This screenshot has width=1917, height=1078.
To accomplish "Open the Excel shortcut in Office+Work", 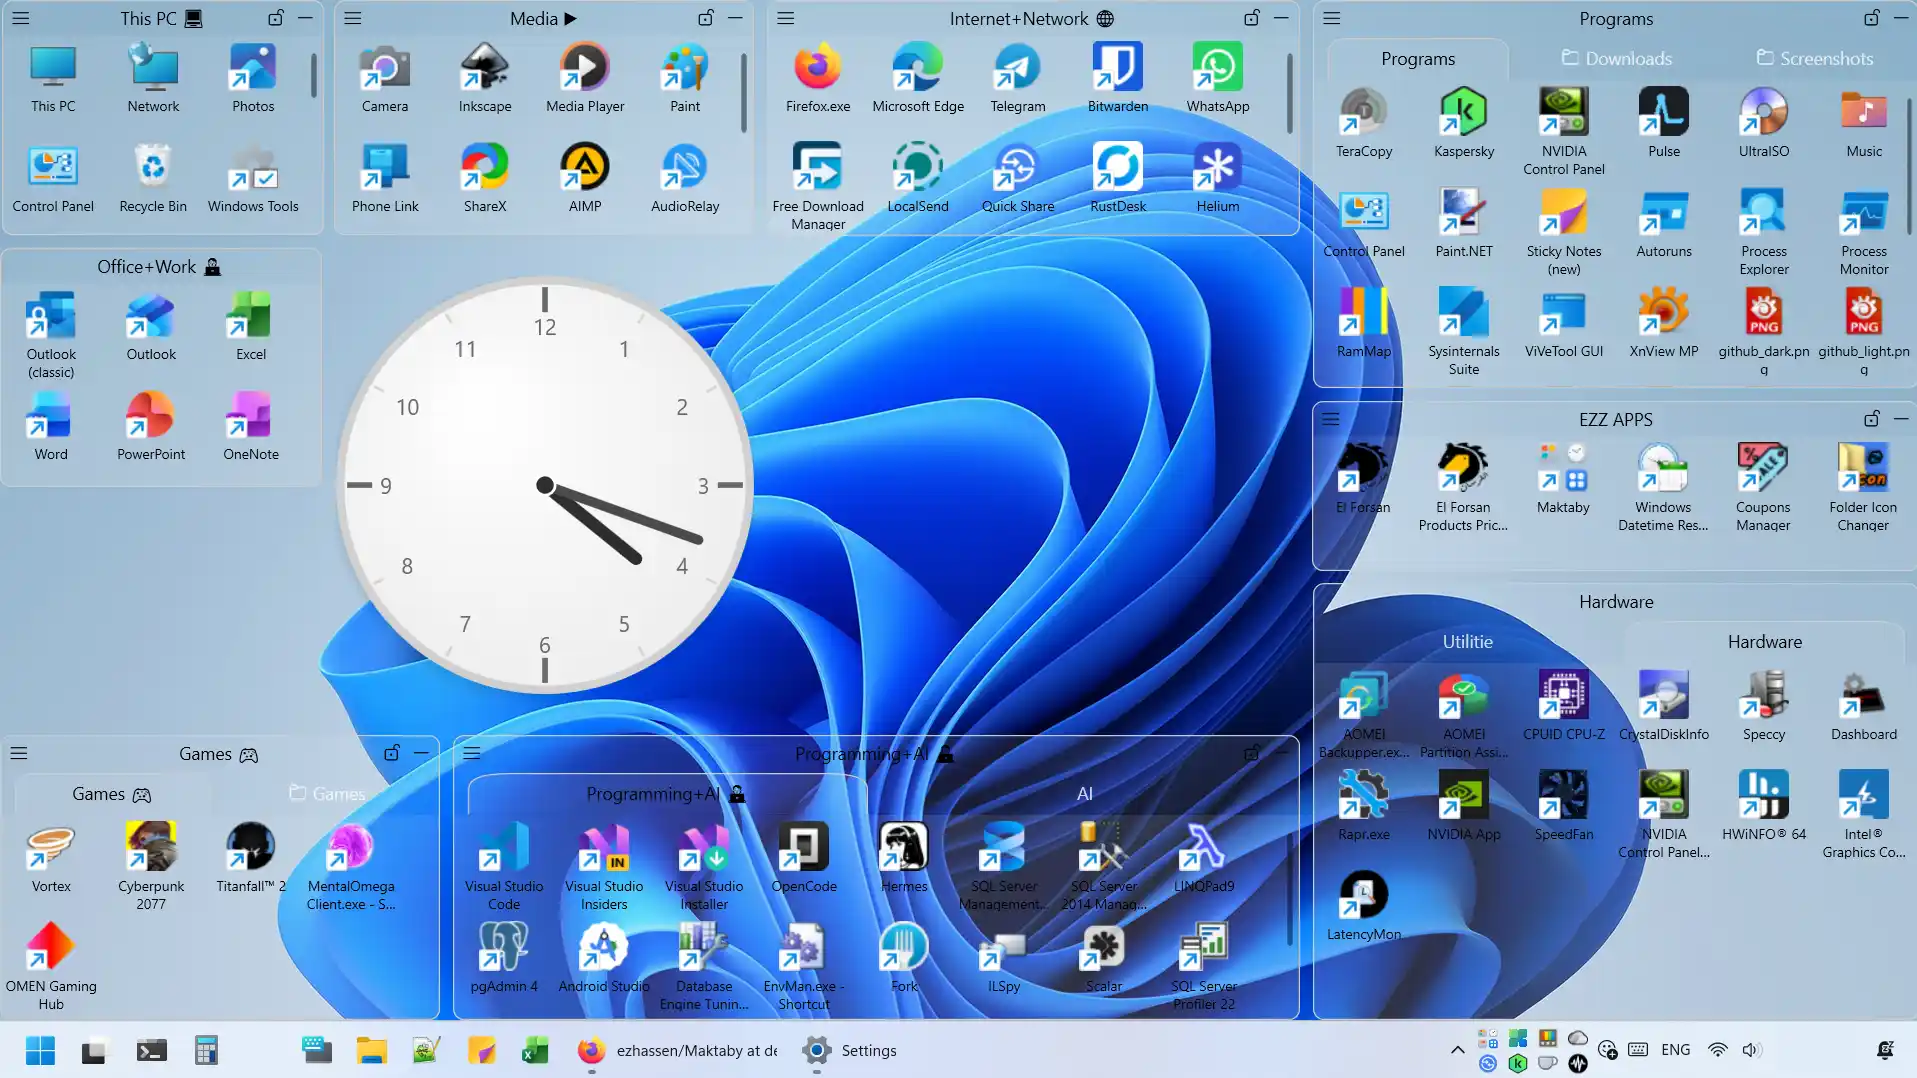I will pos(251,326).
